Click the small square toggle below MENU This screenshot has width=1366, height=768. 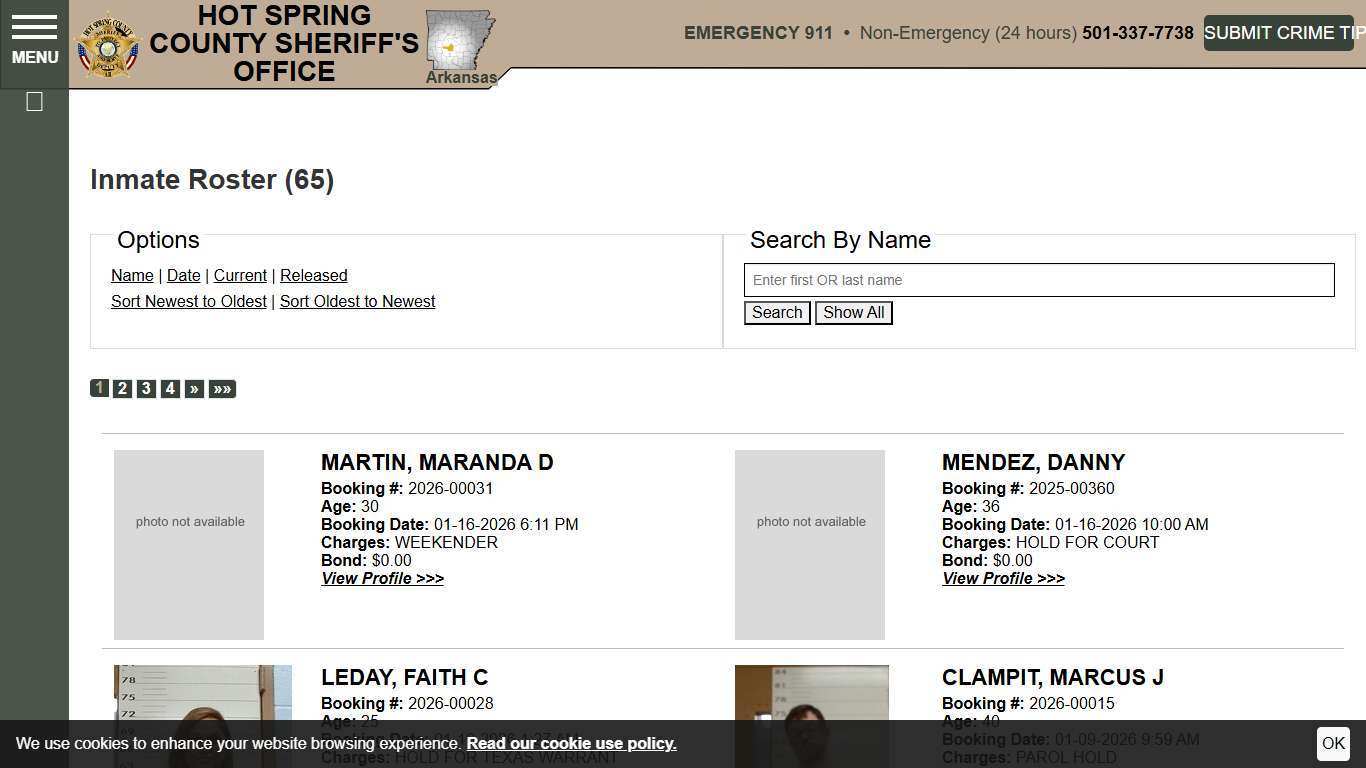[x=34, y=101]
